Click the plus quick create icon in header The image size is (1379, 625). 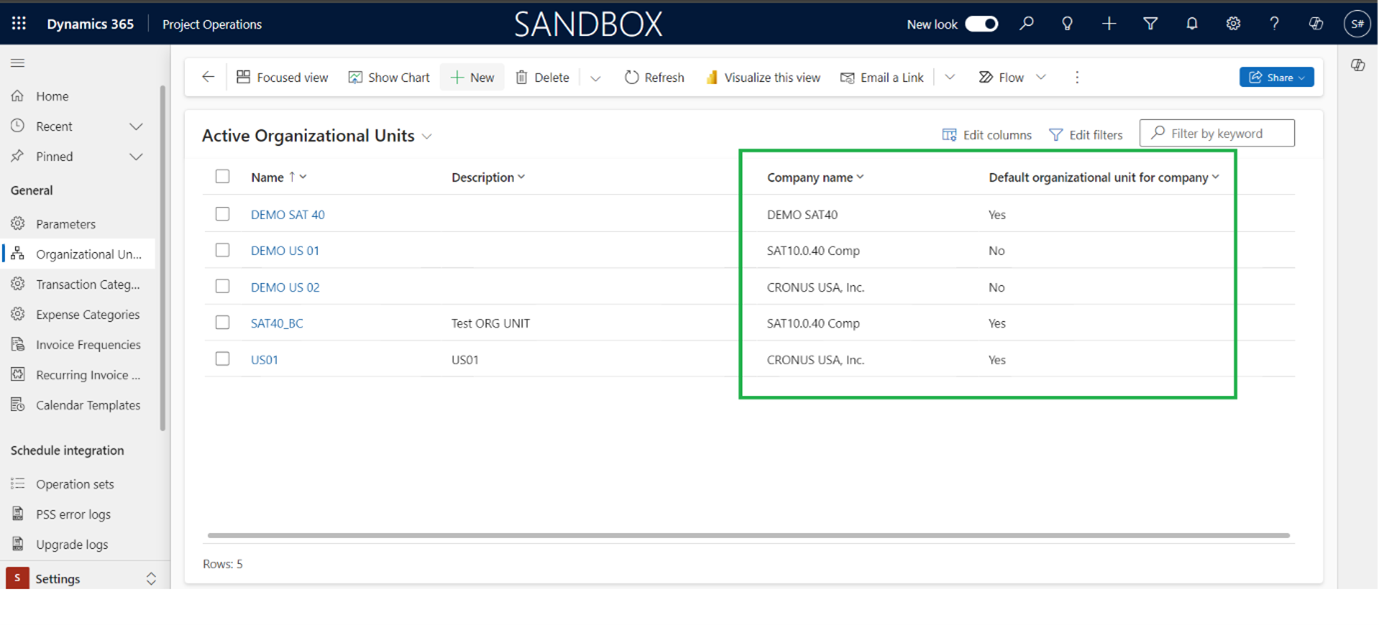click(x=1109, y=24)
